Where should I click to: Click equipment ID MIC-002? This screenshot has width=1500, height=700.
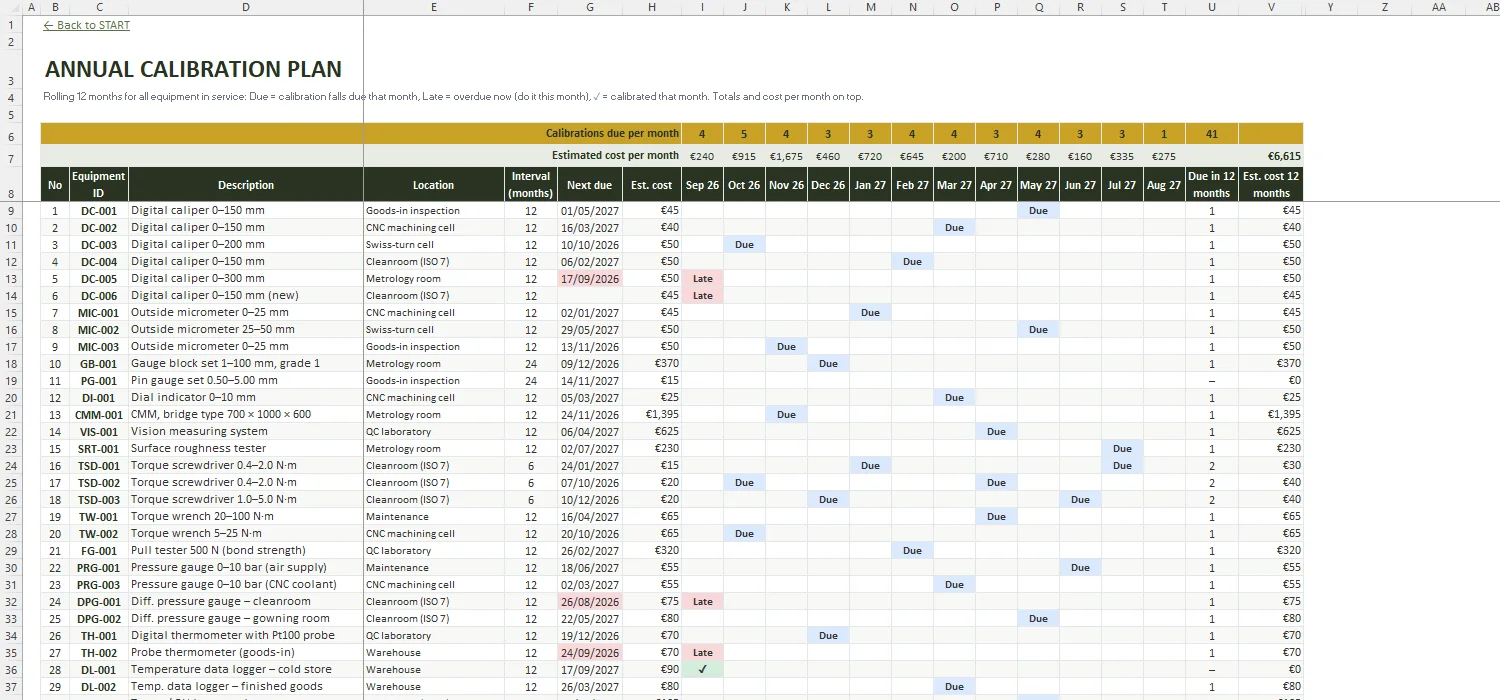coord(99,329)
